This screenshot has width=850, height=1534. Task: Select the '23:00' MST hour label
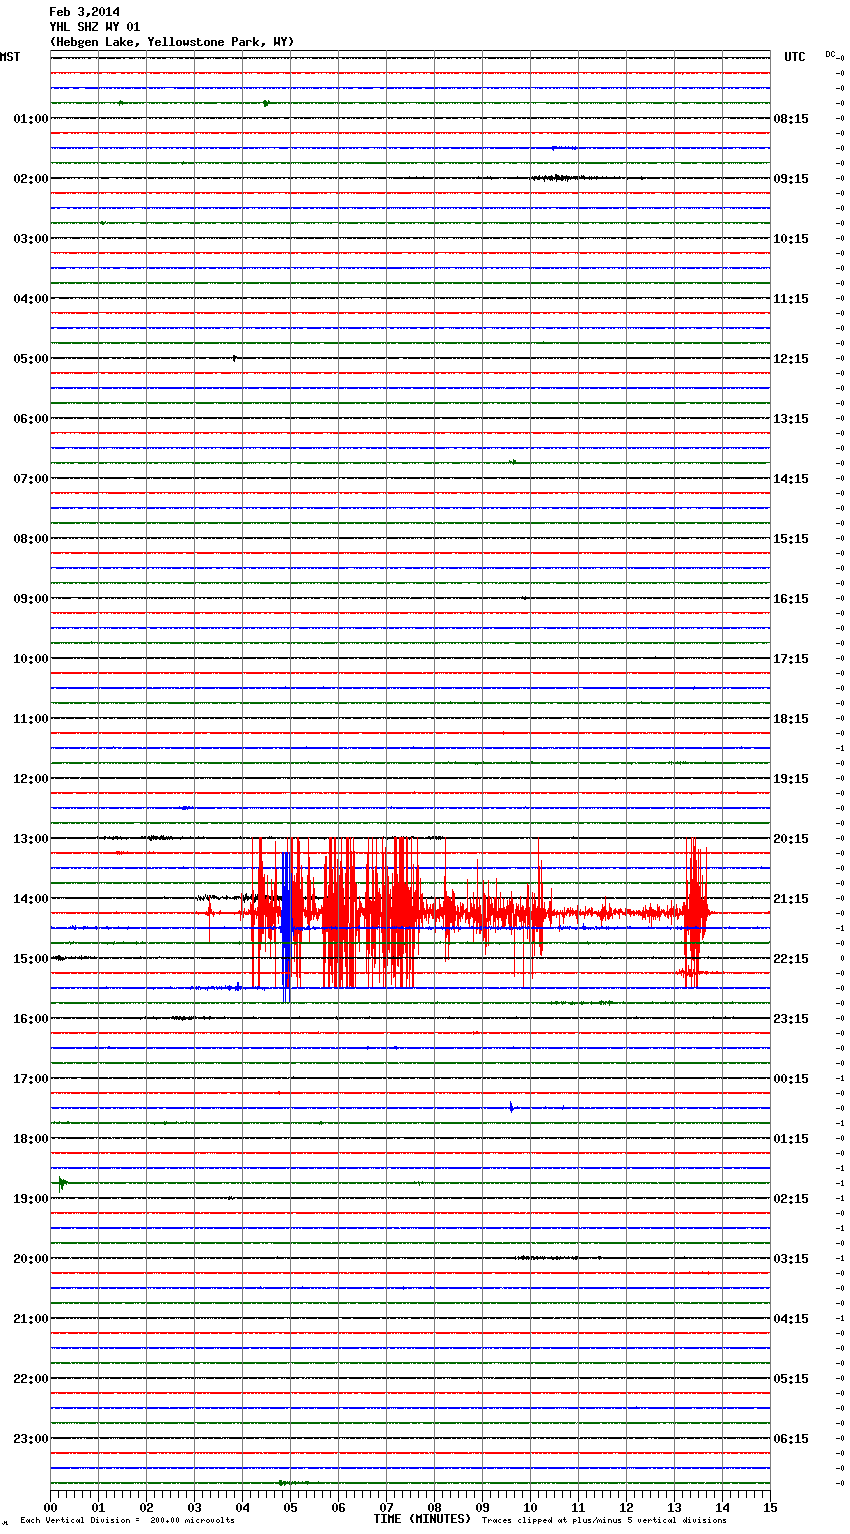coord(31,1439)
